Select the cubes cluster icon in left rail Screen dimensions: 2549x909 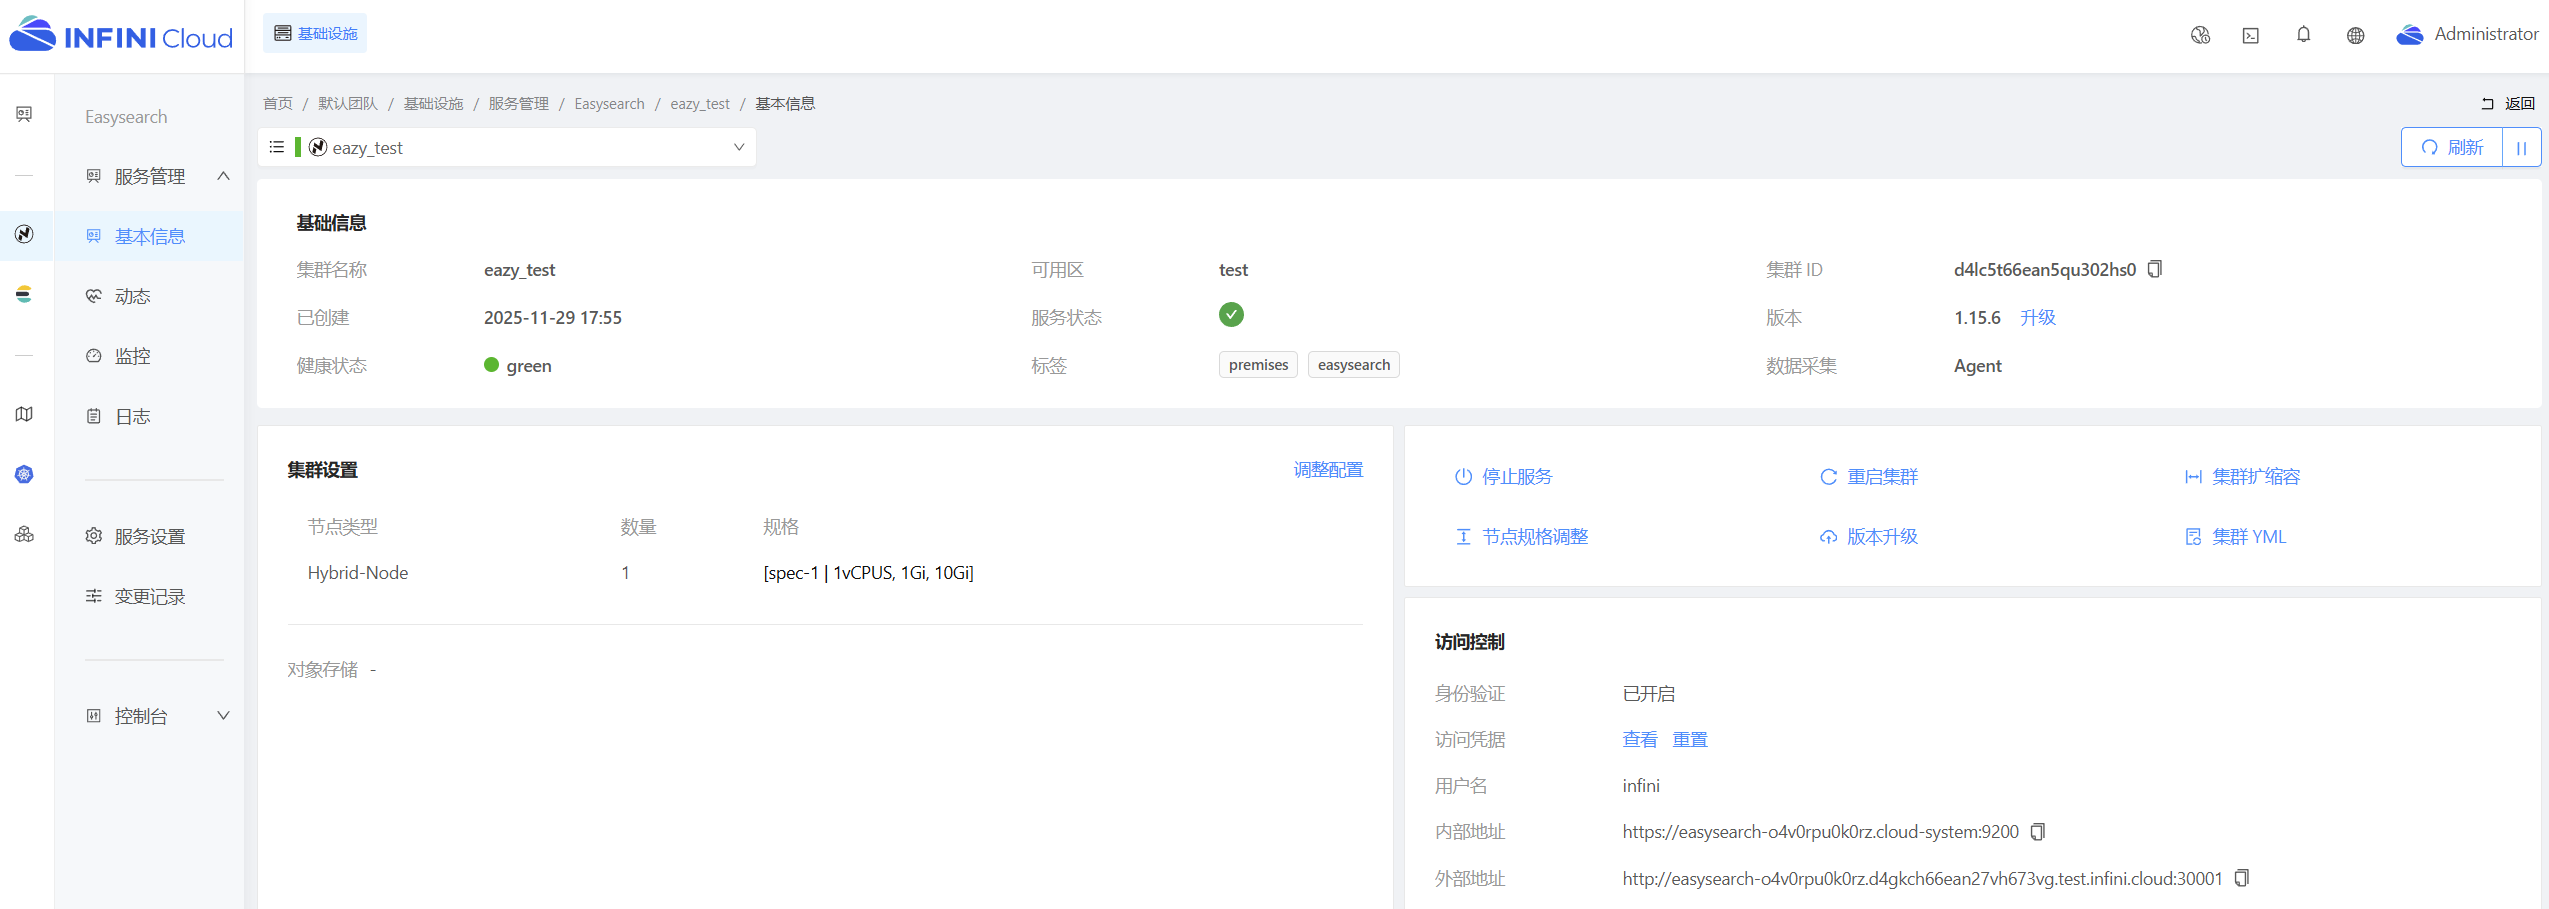[24, 534]
